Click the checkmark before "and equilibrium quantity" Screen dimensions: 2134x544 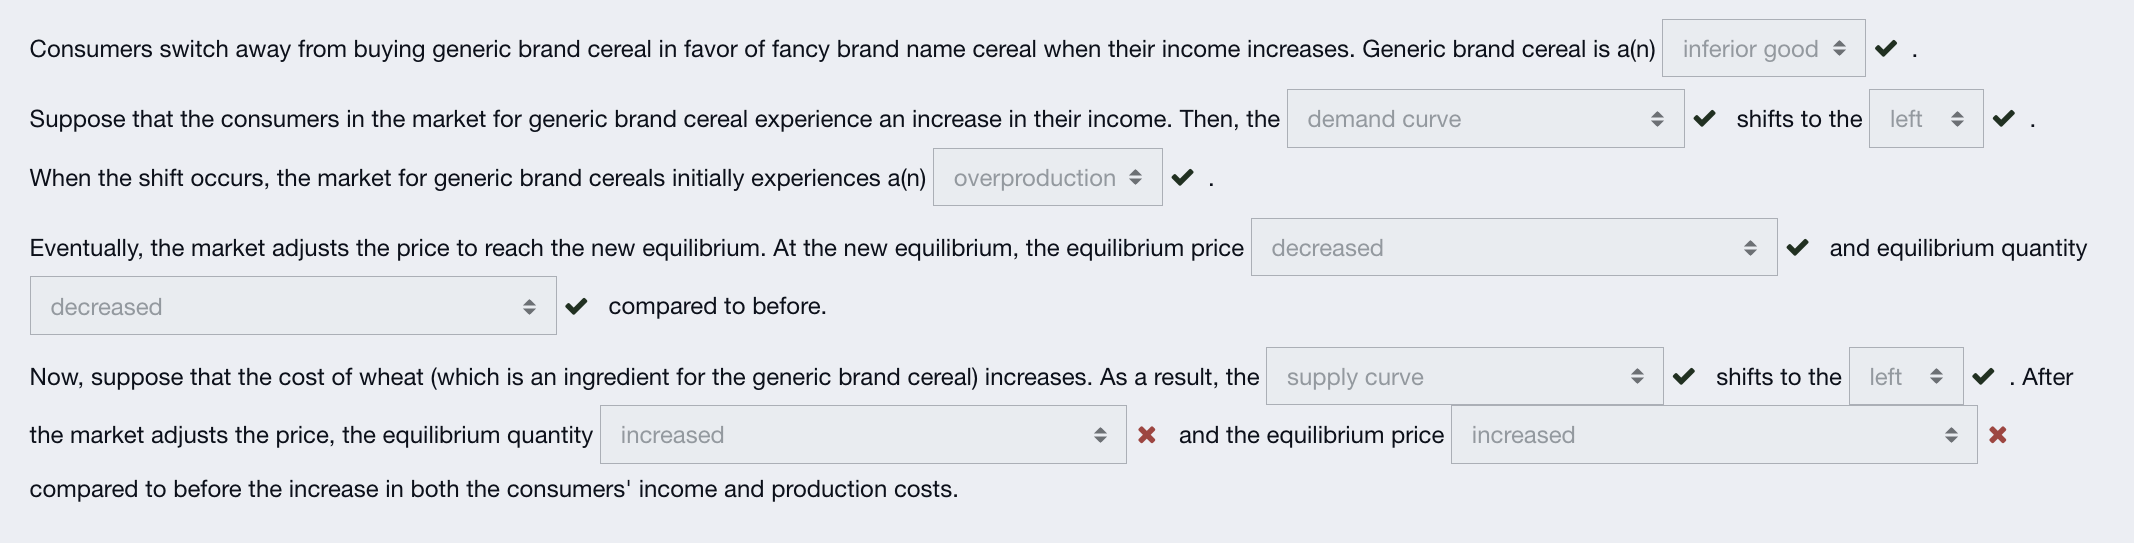[1797, 248]
